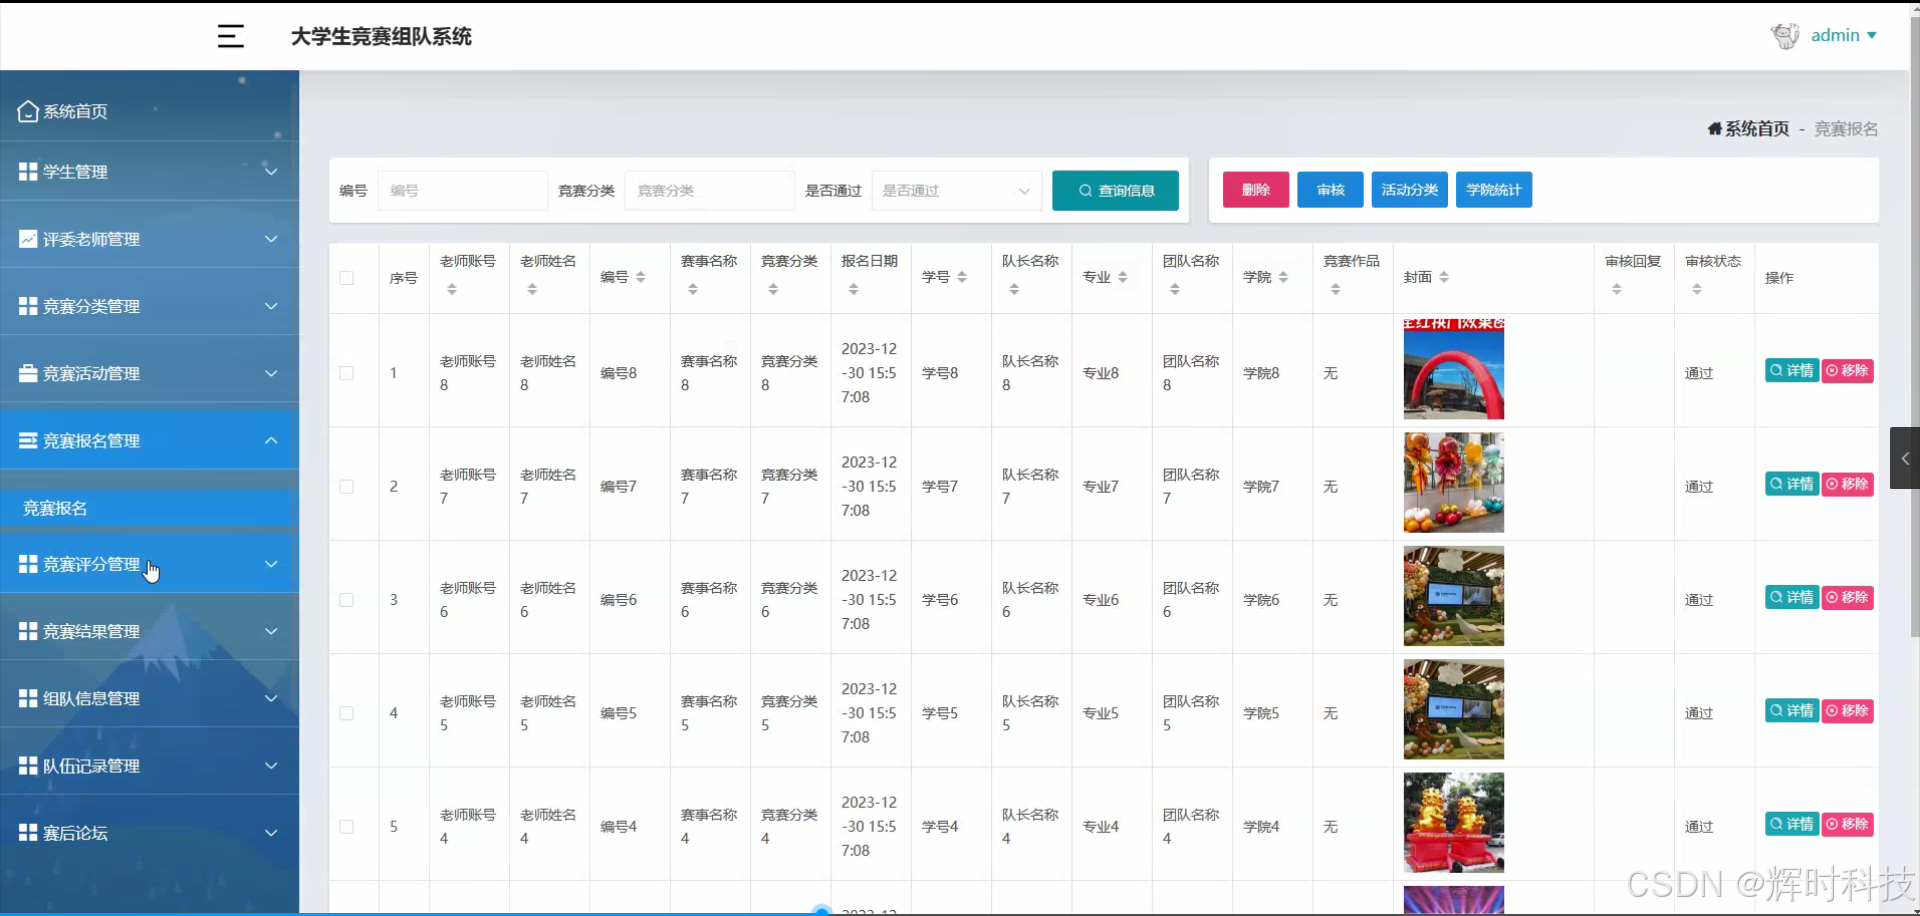Open the admin user dropdown

(x=1844, y=36)
